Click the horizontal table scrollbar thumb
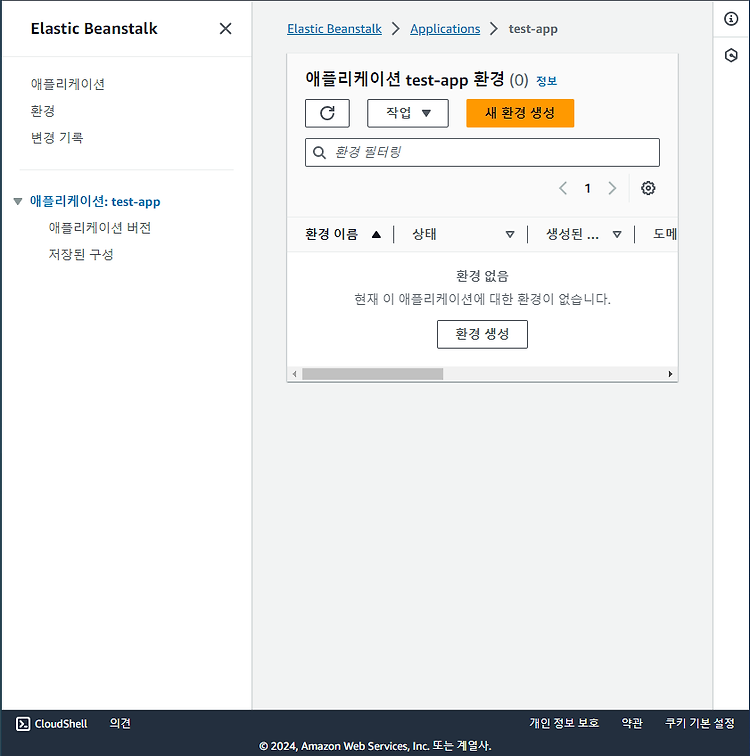 [373, 374]
